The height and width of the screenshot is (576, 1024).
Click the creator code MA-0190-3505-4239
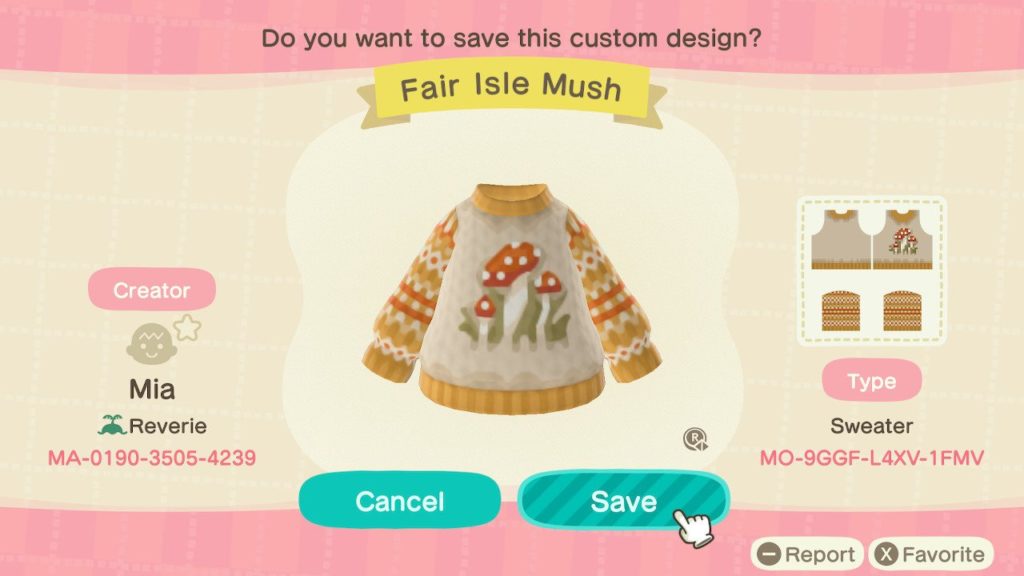pos(152,458)
